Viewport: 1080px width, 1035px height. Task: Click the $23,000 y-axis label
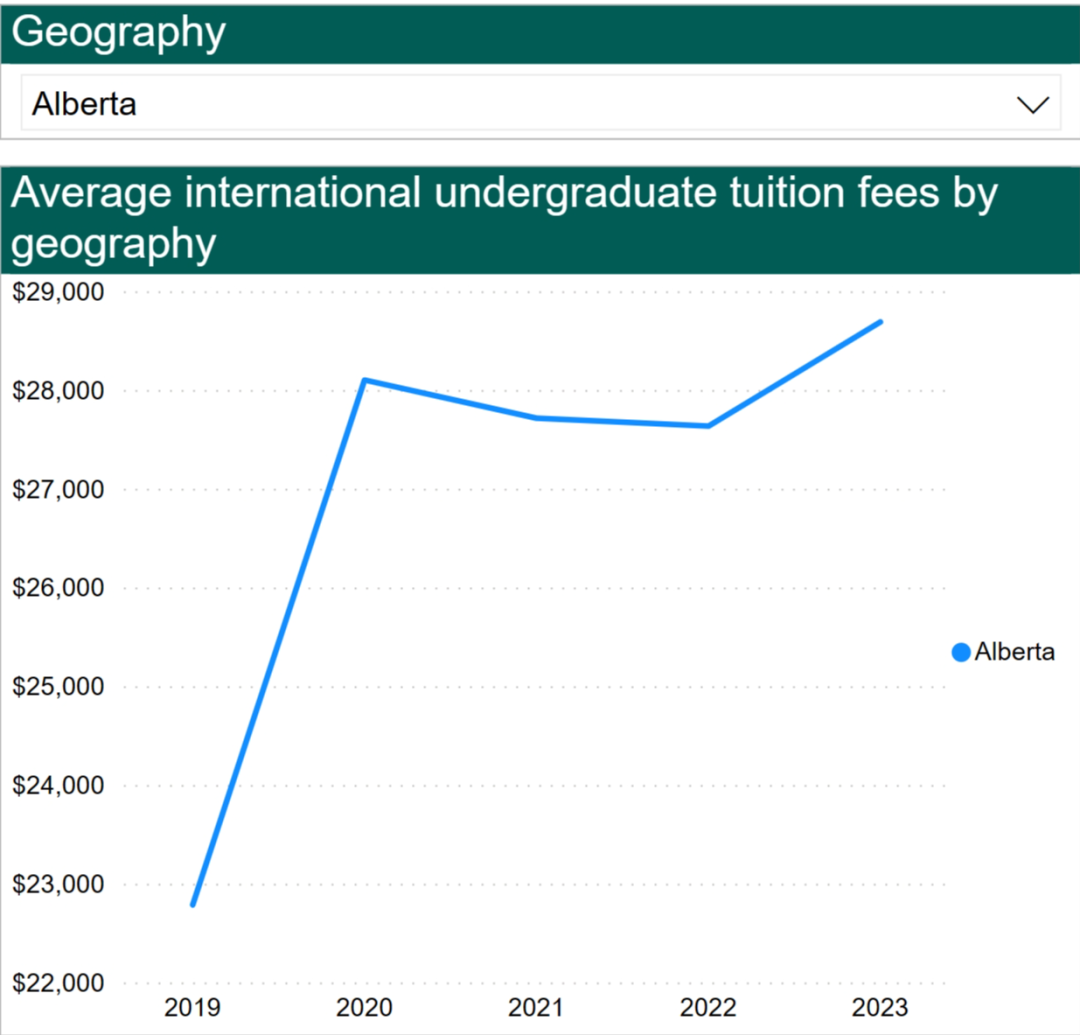pyautogui.click(x=59, y=884)
